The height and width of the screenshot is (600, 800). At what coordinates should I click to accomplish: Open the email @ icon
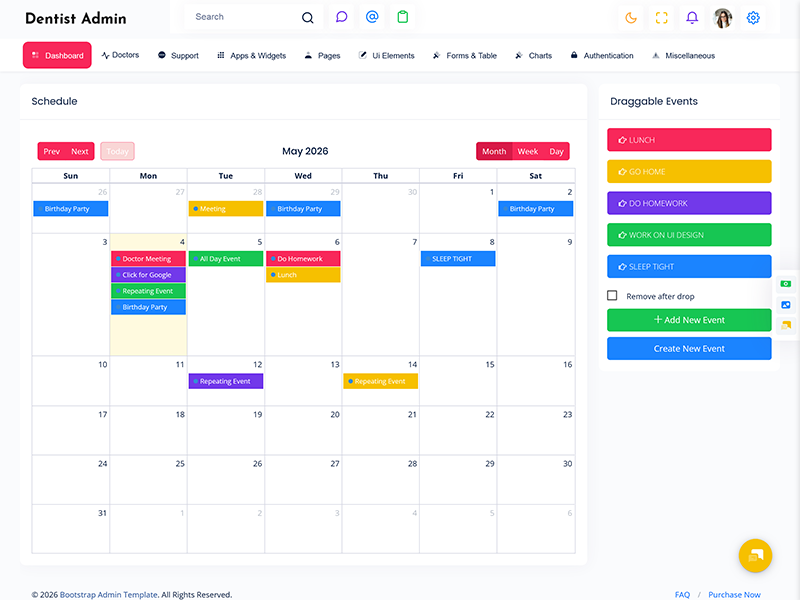pyautogui.click(x=372, y=17)
